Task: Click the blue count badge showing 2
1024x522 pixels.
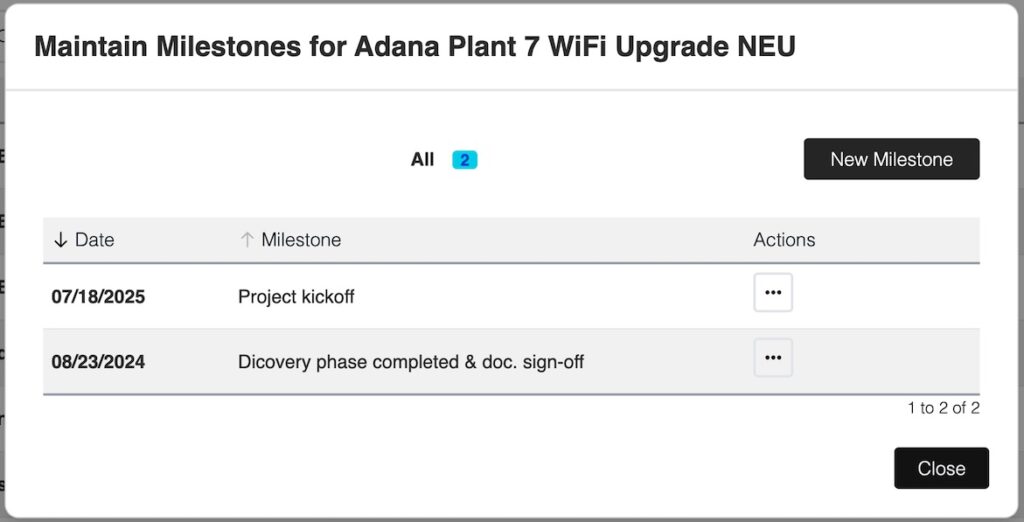Action: tap(464, 160)
